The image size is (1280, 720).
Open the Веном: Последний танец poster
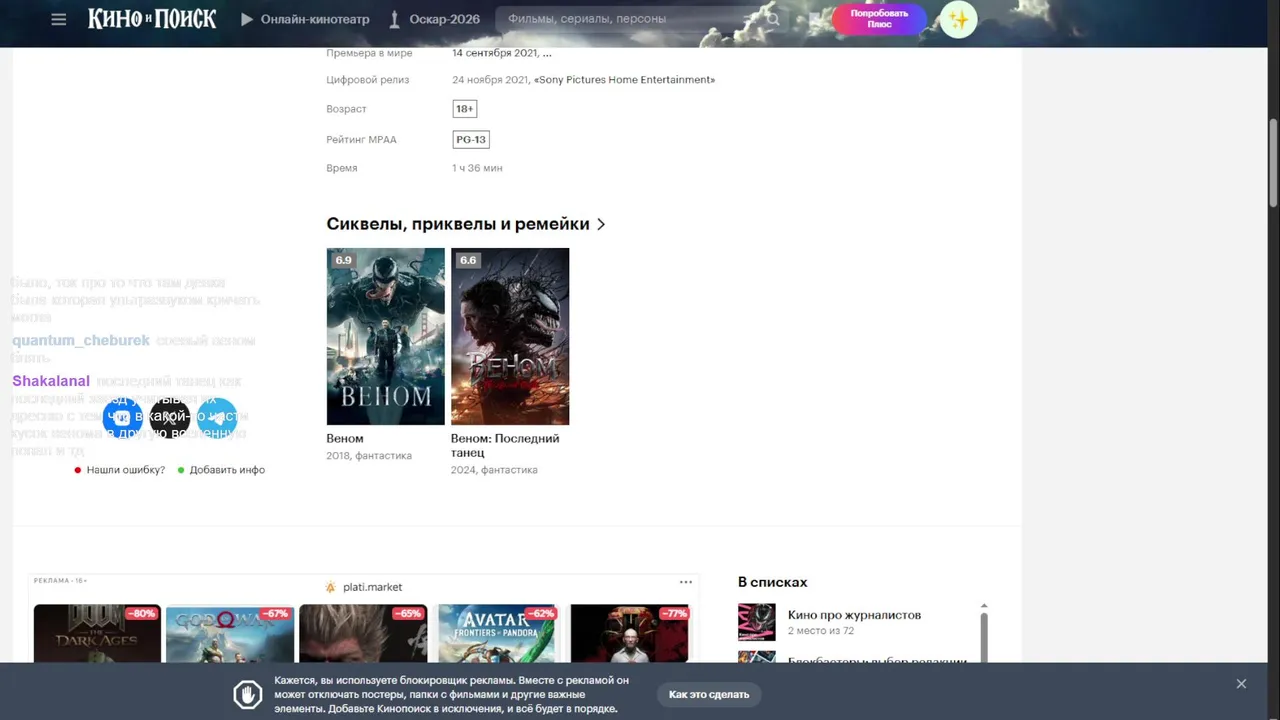coord(510,336)
